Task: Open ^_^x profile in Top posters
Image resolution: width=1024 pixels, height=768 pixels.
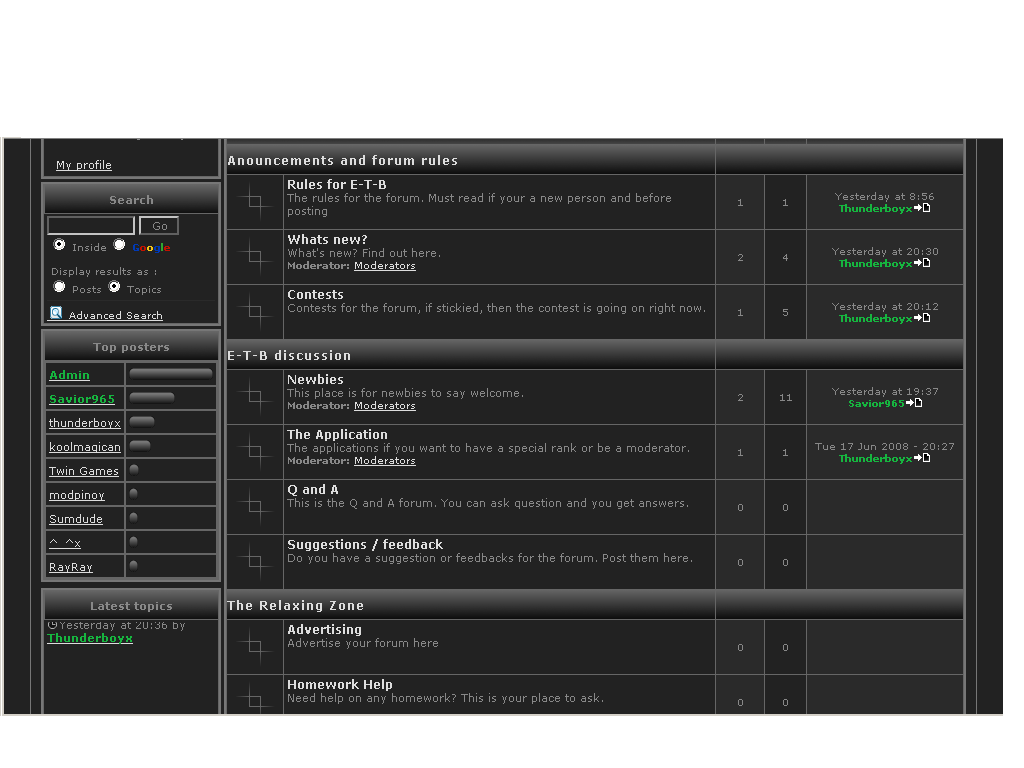Action: (x=65, y=543)
